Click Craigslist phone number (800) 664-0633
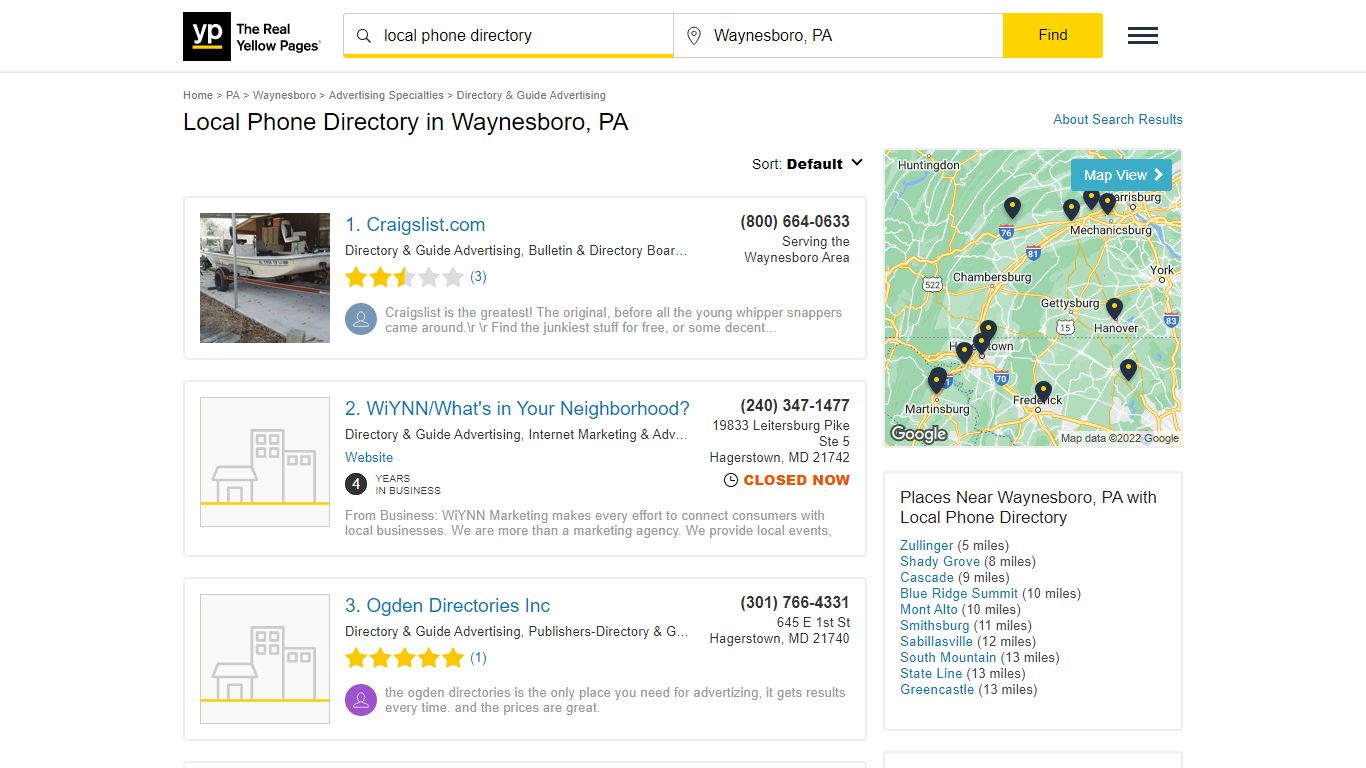The image size is (1366, 768). [795, 221]
